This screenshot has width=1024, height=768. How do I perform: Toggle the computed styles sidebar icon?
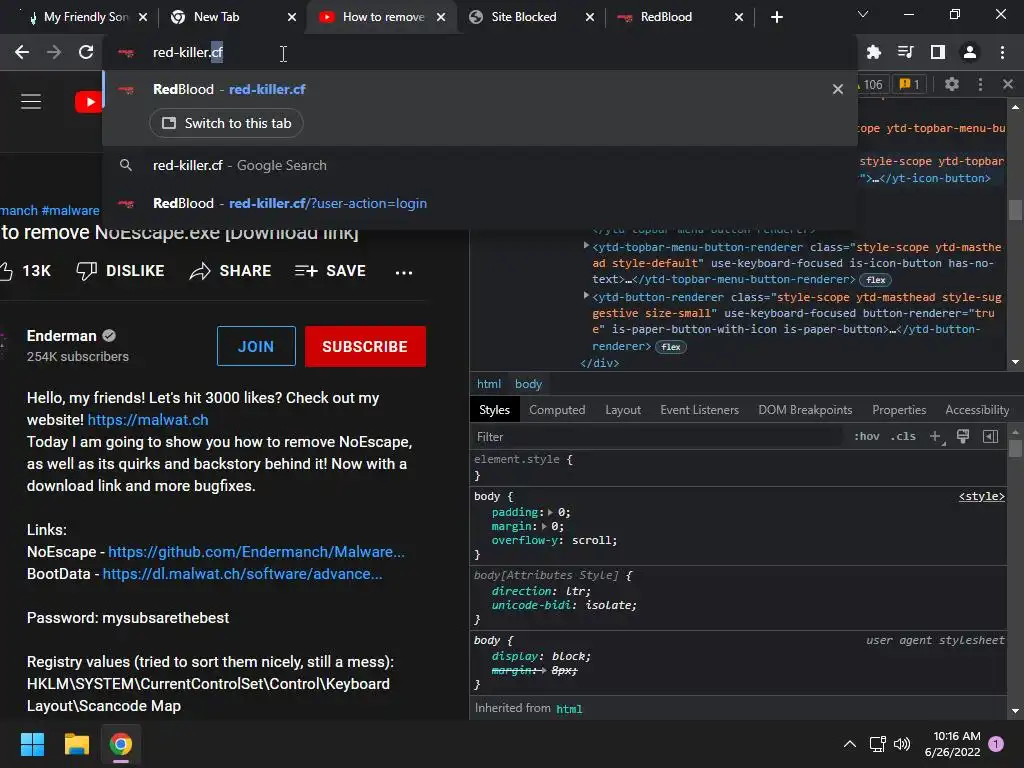[990, 437]
